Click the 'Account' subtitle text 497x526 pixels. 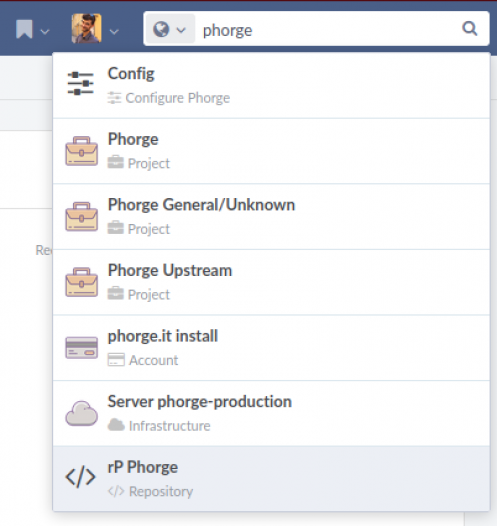coord(154,360)
